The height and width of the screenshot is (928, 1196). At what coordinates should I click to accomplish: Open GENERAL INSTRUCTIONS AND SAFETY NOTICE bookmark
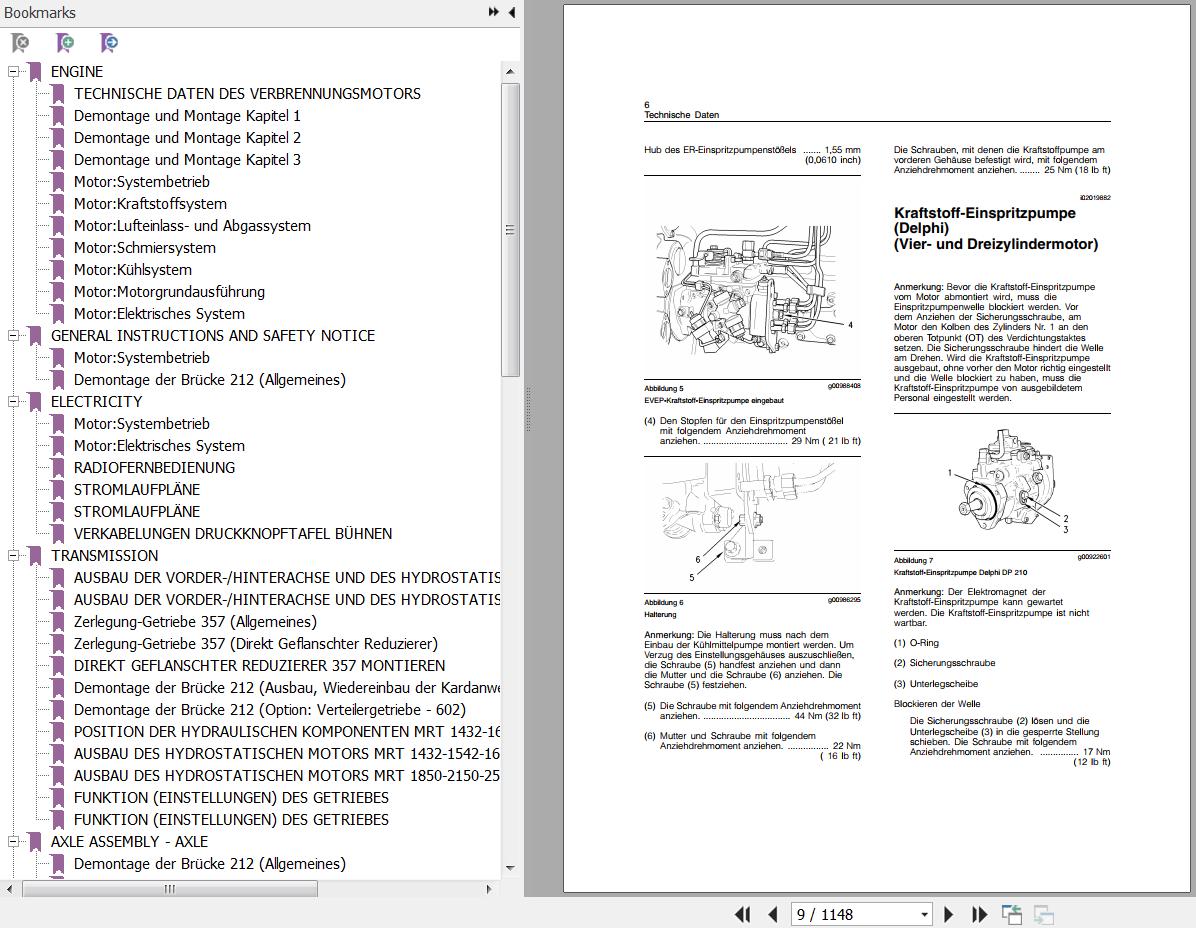pos(213,336)
